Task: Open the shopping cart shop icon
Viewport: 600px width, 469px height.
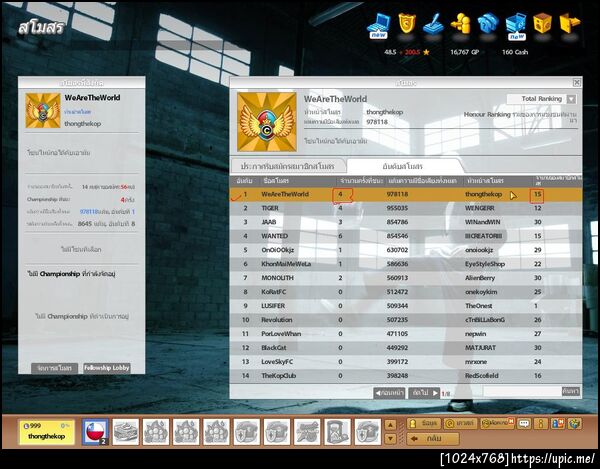Action: 516,26
